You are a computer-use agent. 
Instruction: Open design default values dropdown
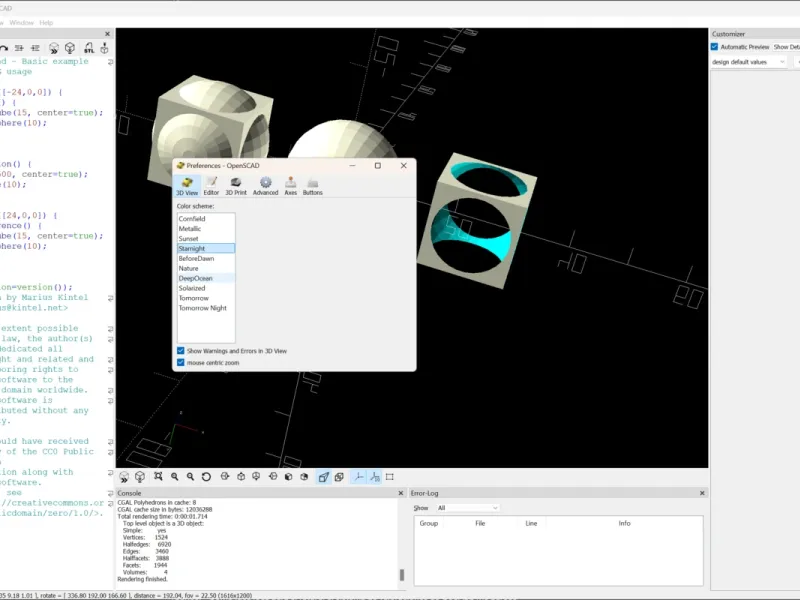[x=748, y=62]
